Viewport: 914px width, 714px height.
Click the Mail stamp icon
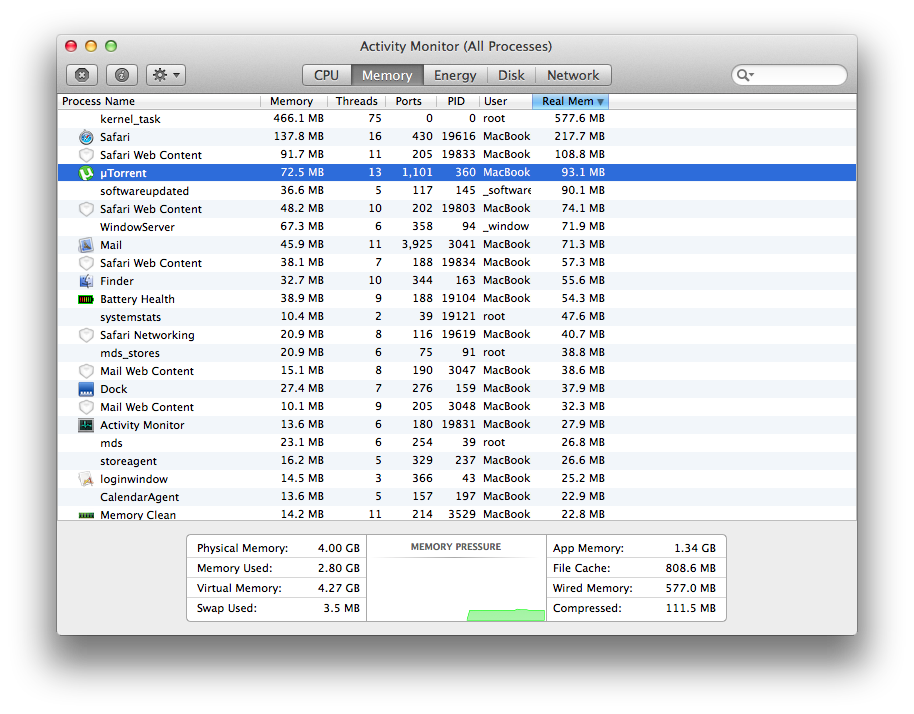click(x=86, y=245)
